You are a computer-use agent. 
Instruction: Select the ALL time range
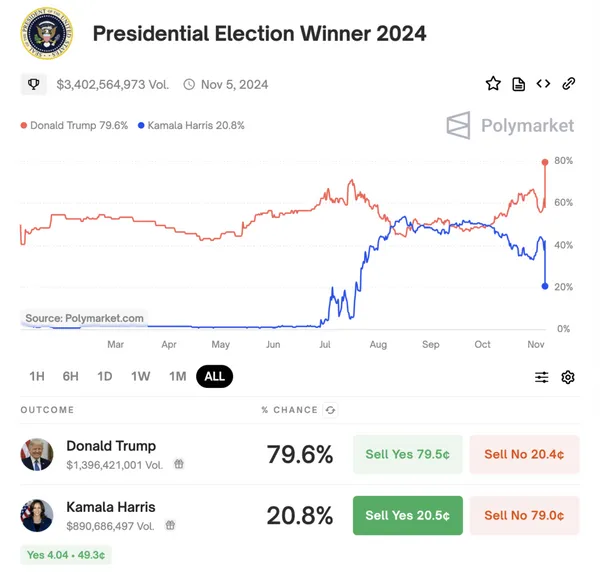(x=214, y=377)
